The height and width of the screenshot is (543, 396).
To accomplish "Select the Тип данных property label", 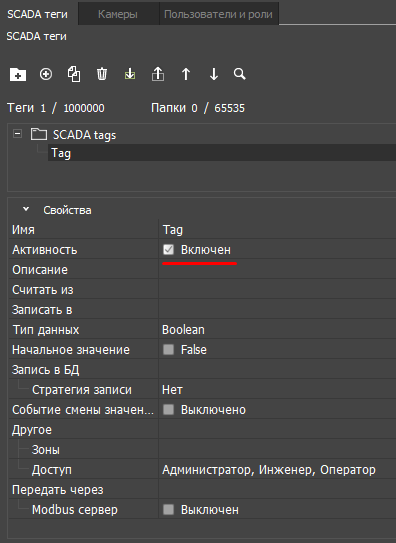I will [x=46, y=330].
